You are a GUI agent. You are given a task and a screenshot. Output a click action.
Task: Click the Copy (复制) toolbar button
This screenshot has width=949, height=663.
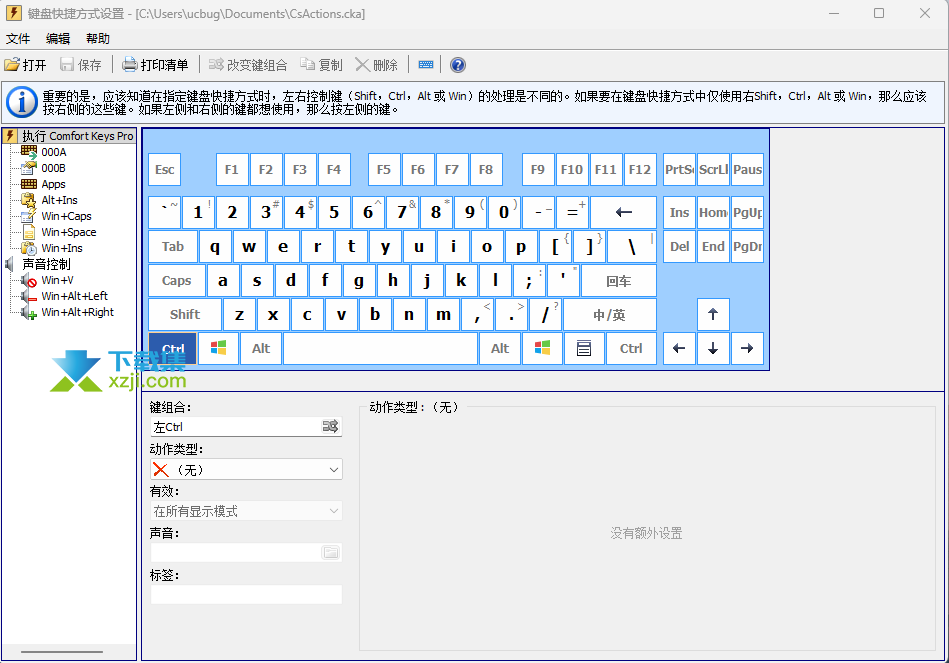(321, 65)
